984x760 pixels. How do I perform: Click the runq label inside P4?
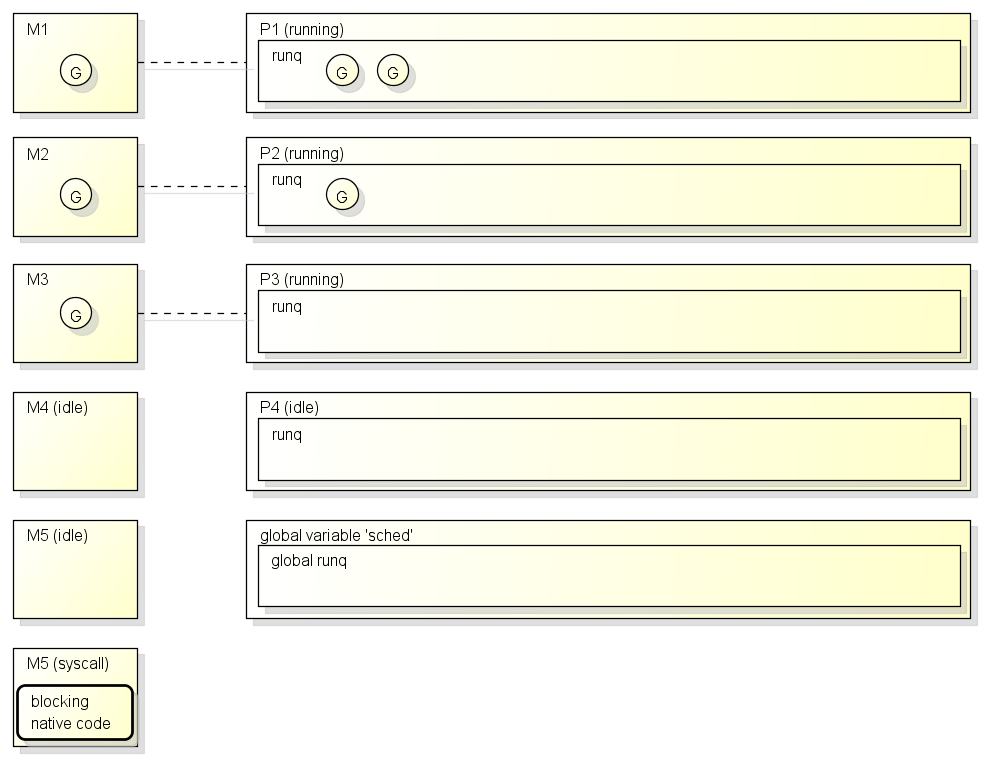pos(287,436)
